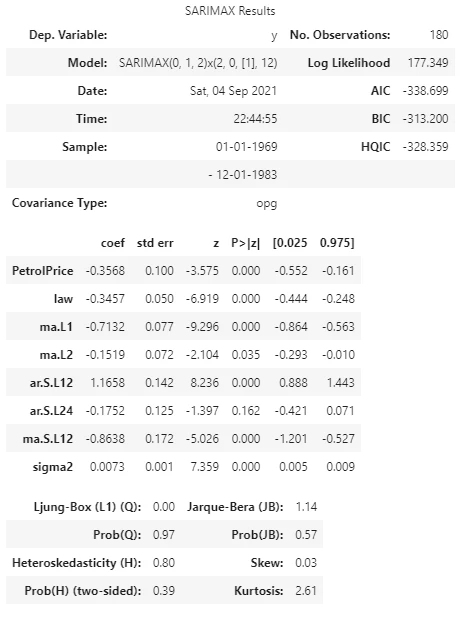Select the ar.S.L24 p-value 0.162

tap(245, 410)
